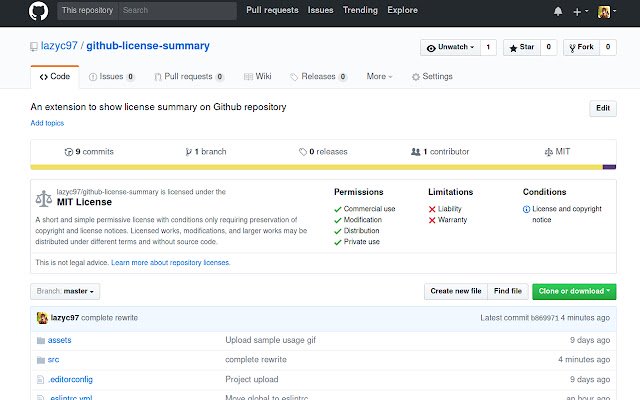Screen dimensions: 640x400
Task: Open Learn more about repository licenses link
Action: (171, 263)
